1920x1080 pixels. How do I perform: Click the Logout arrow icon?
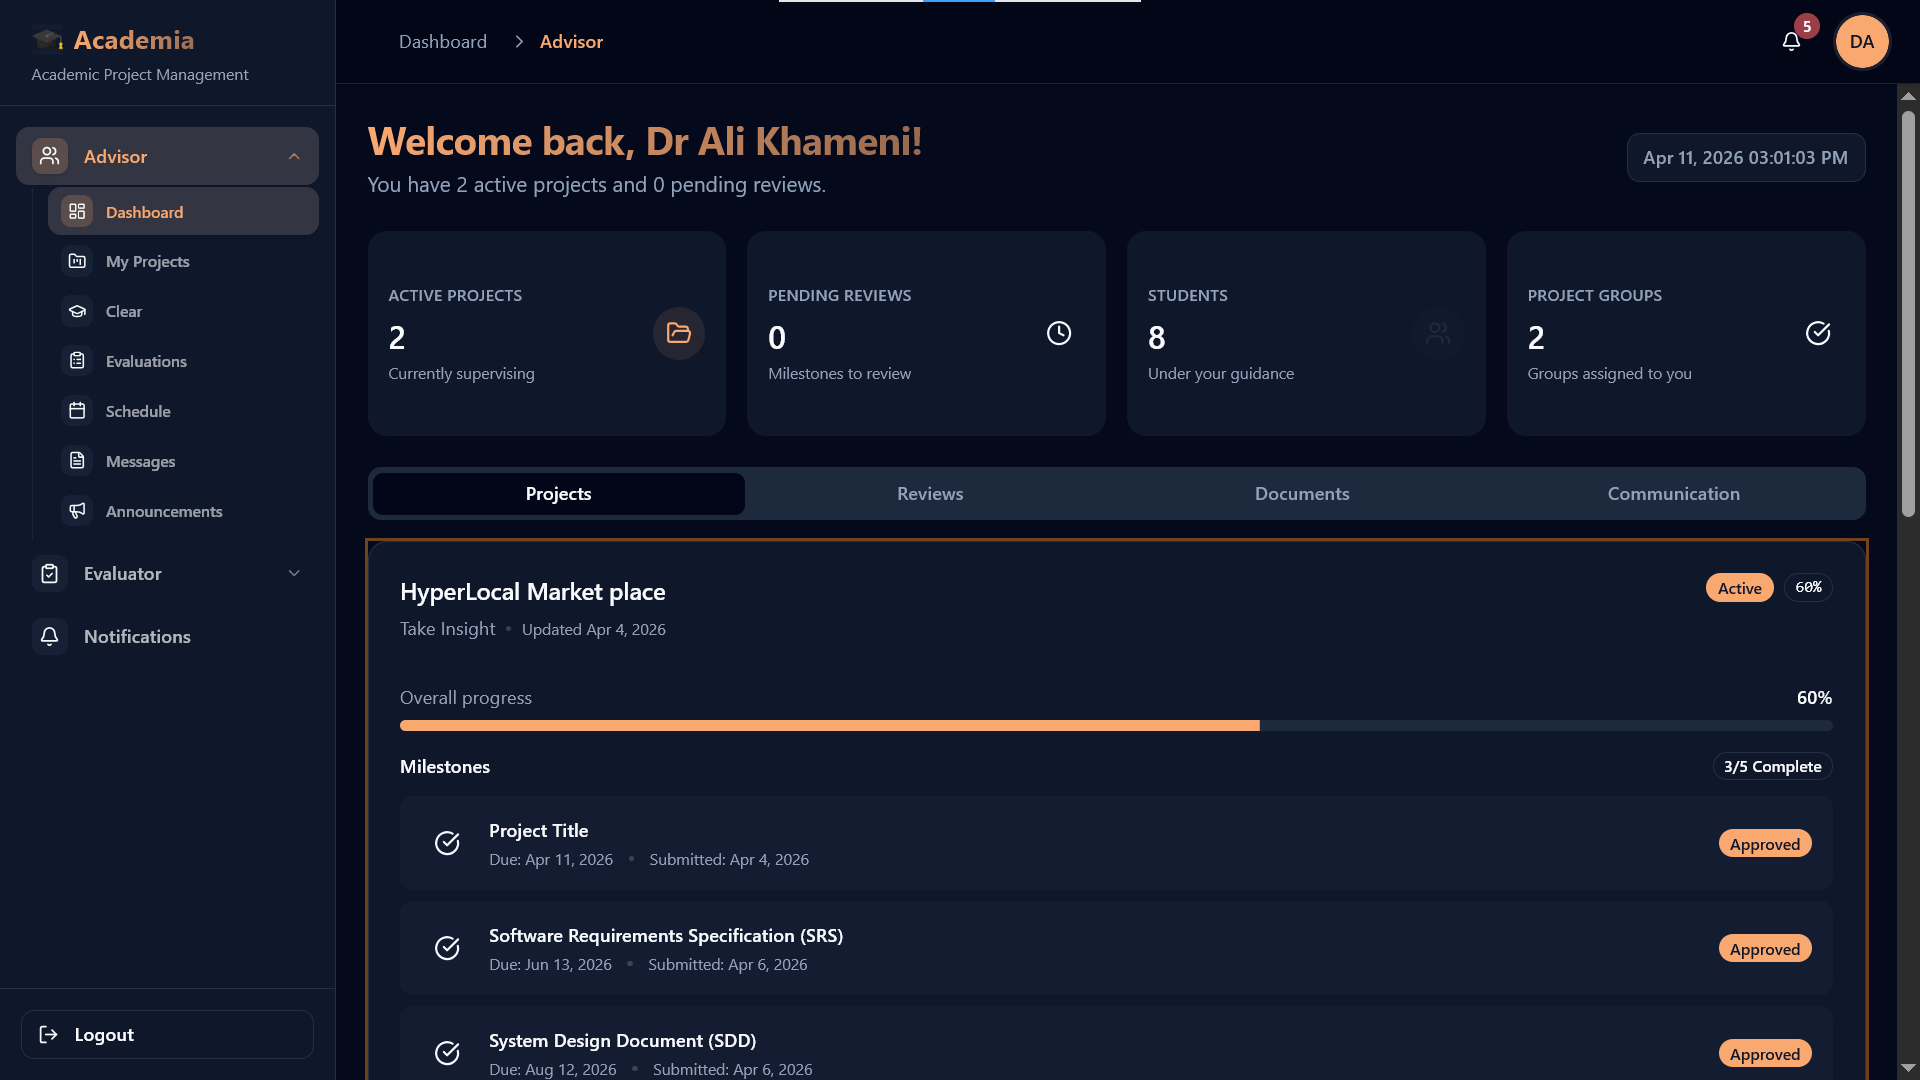[48, 1035]
